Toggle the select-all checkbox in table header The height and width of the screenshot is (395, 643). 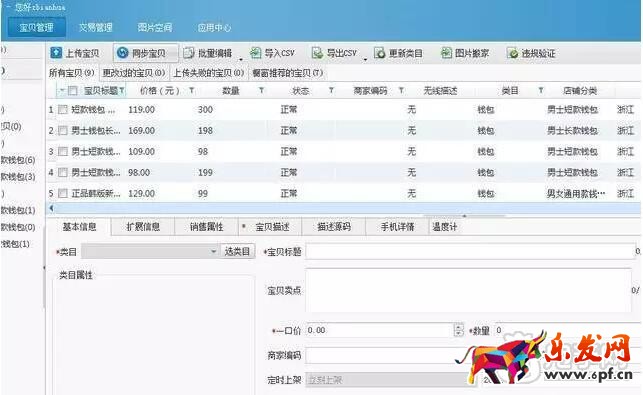click(x=73, y=91)
